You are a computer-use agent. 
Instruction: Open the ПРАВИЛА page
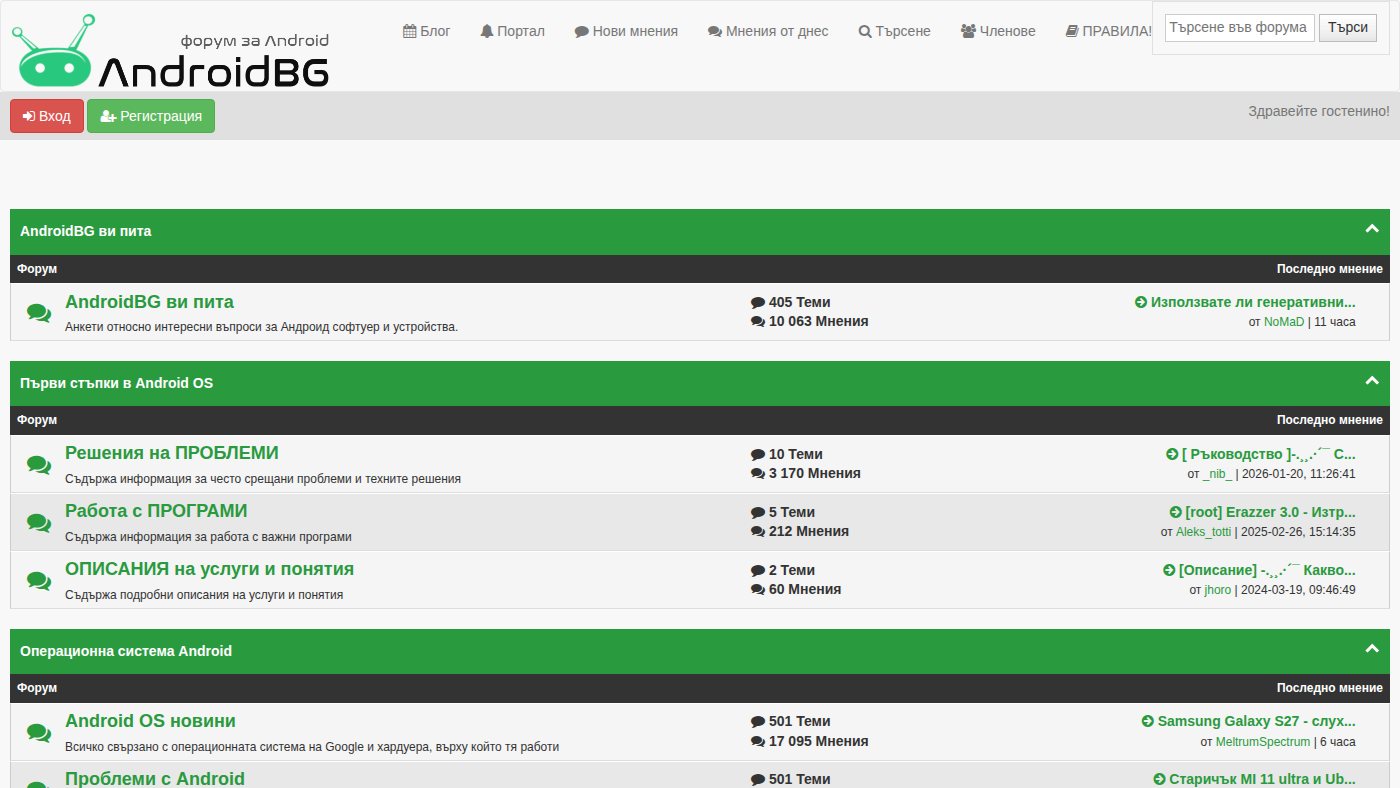point(1109,31)
